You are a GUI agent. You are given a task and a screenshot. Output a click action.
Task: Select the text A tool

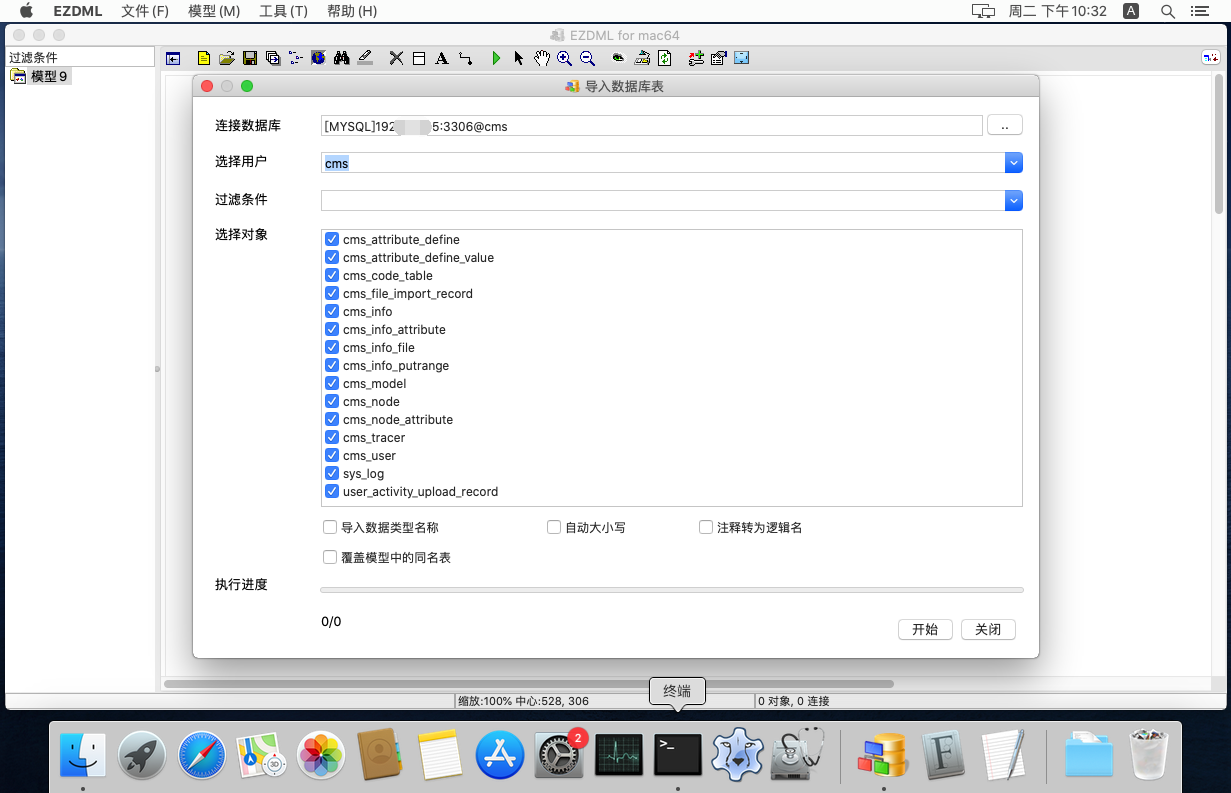[442, 58]
